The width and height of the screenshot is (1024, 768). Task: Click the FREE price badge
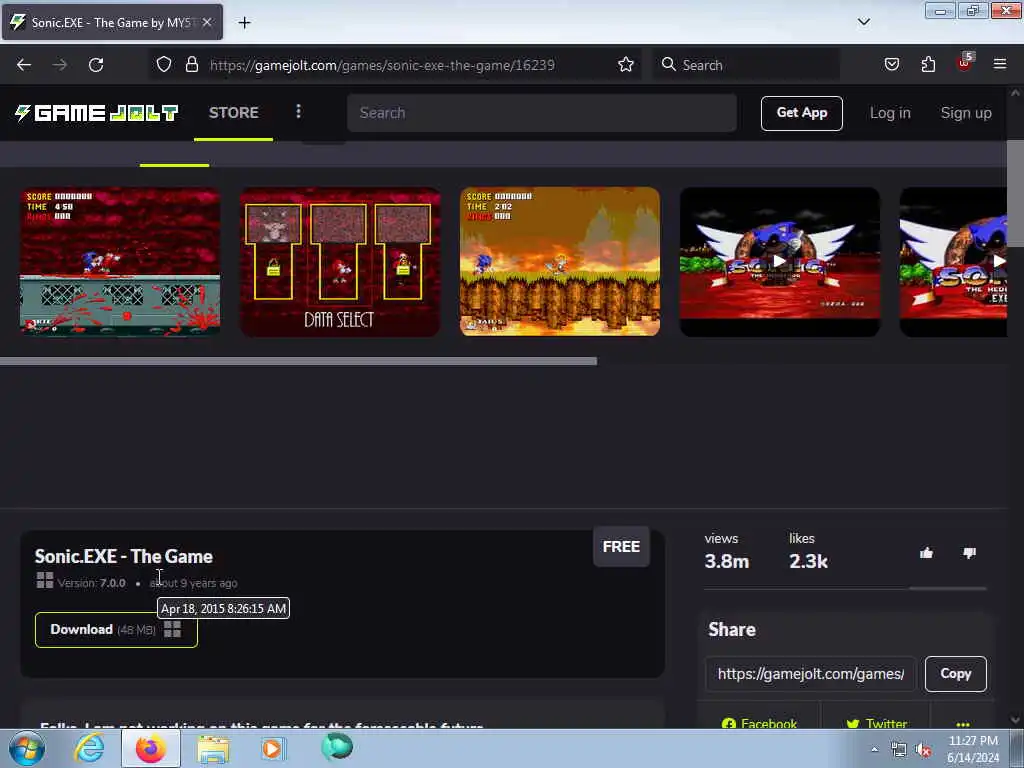(621, 547)
